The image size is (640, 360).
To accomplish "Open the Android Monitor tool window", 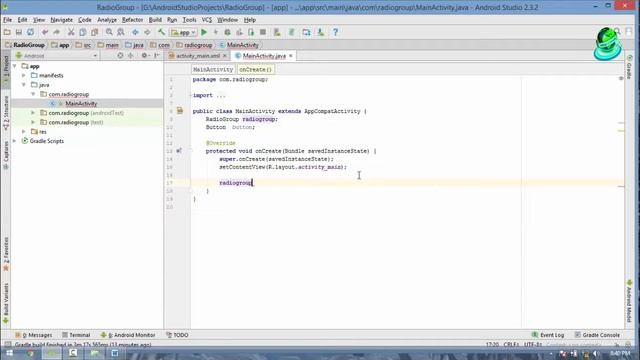I will click(128, 335).
